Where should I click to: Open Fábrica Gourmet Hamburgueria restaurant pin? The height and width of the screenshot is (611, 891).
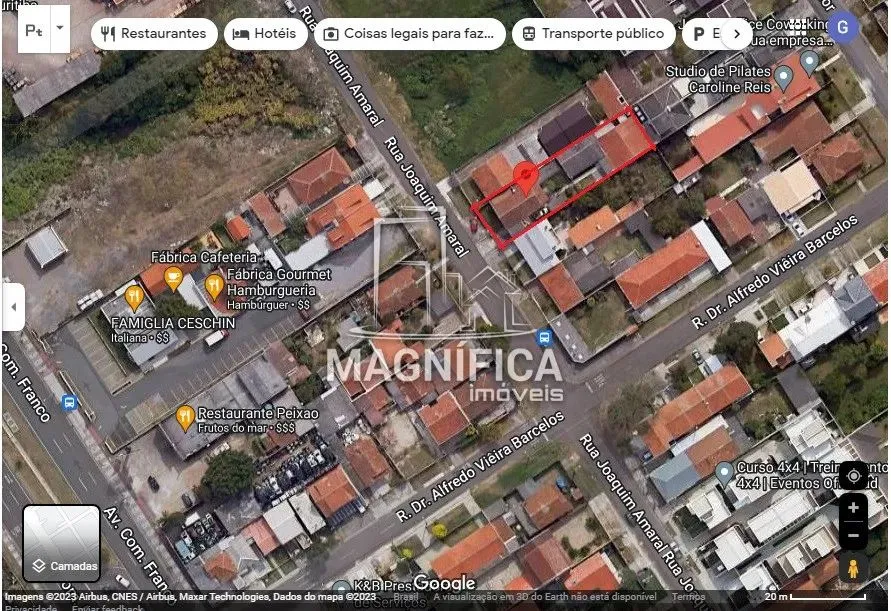click(x=214, y=288)
